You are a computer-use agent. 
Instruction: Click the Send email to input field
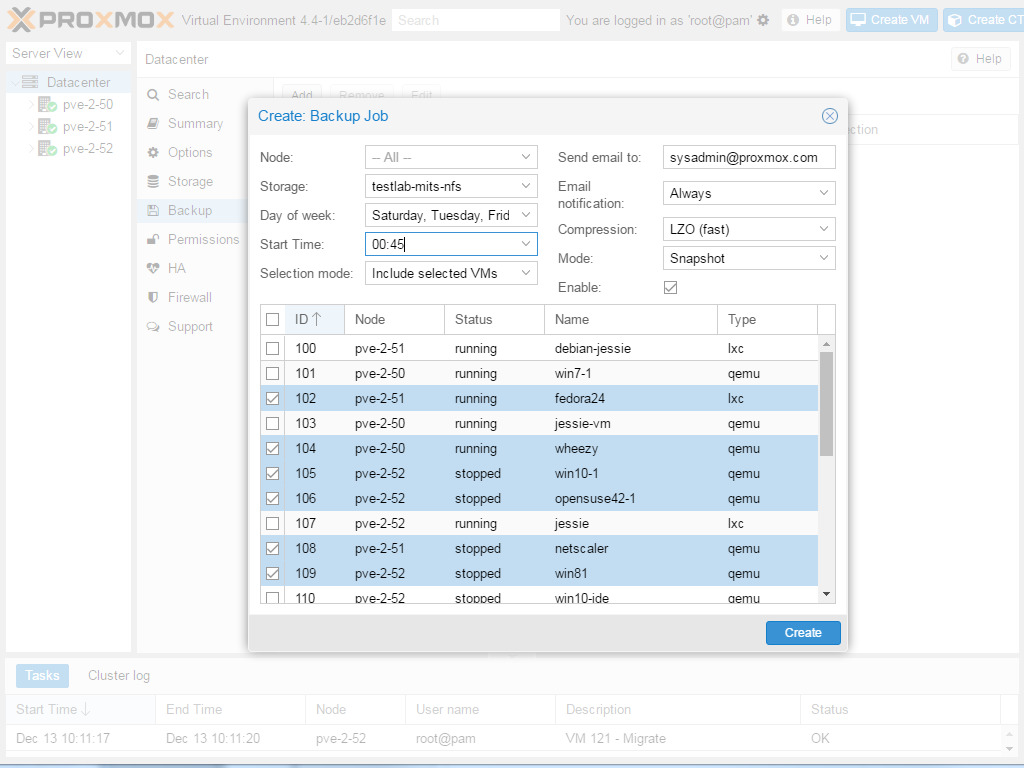[749, 157]
